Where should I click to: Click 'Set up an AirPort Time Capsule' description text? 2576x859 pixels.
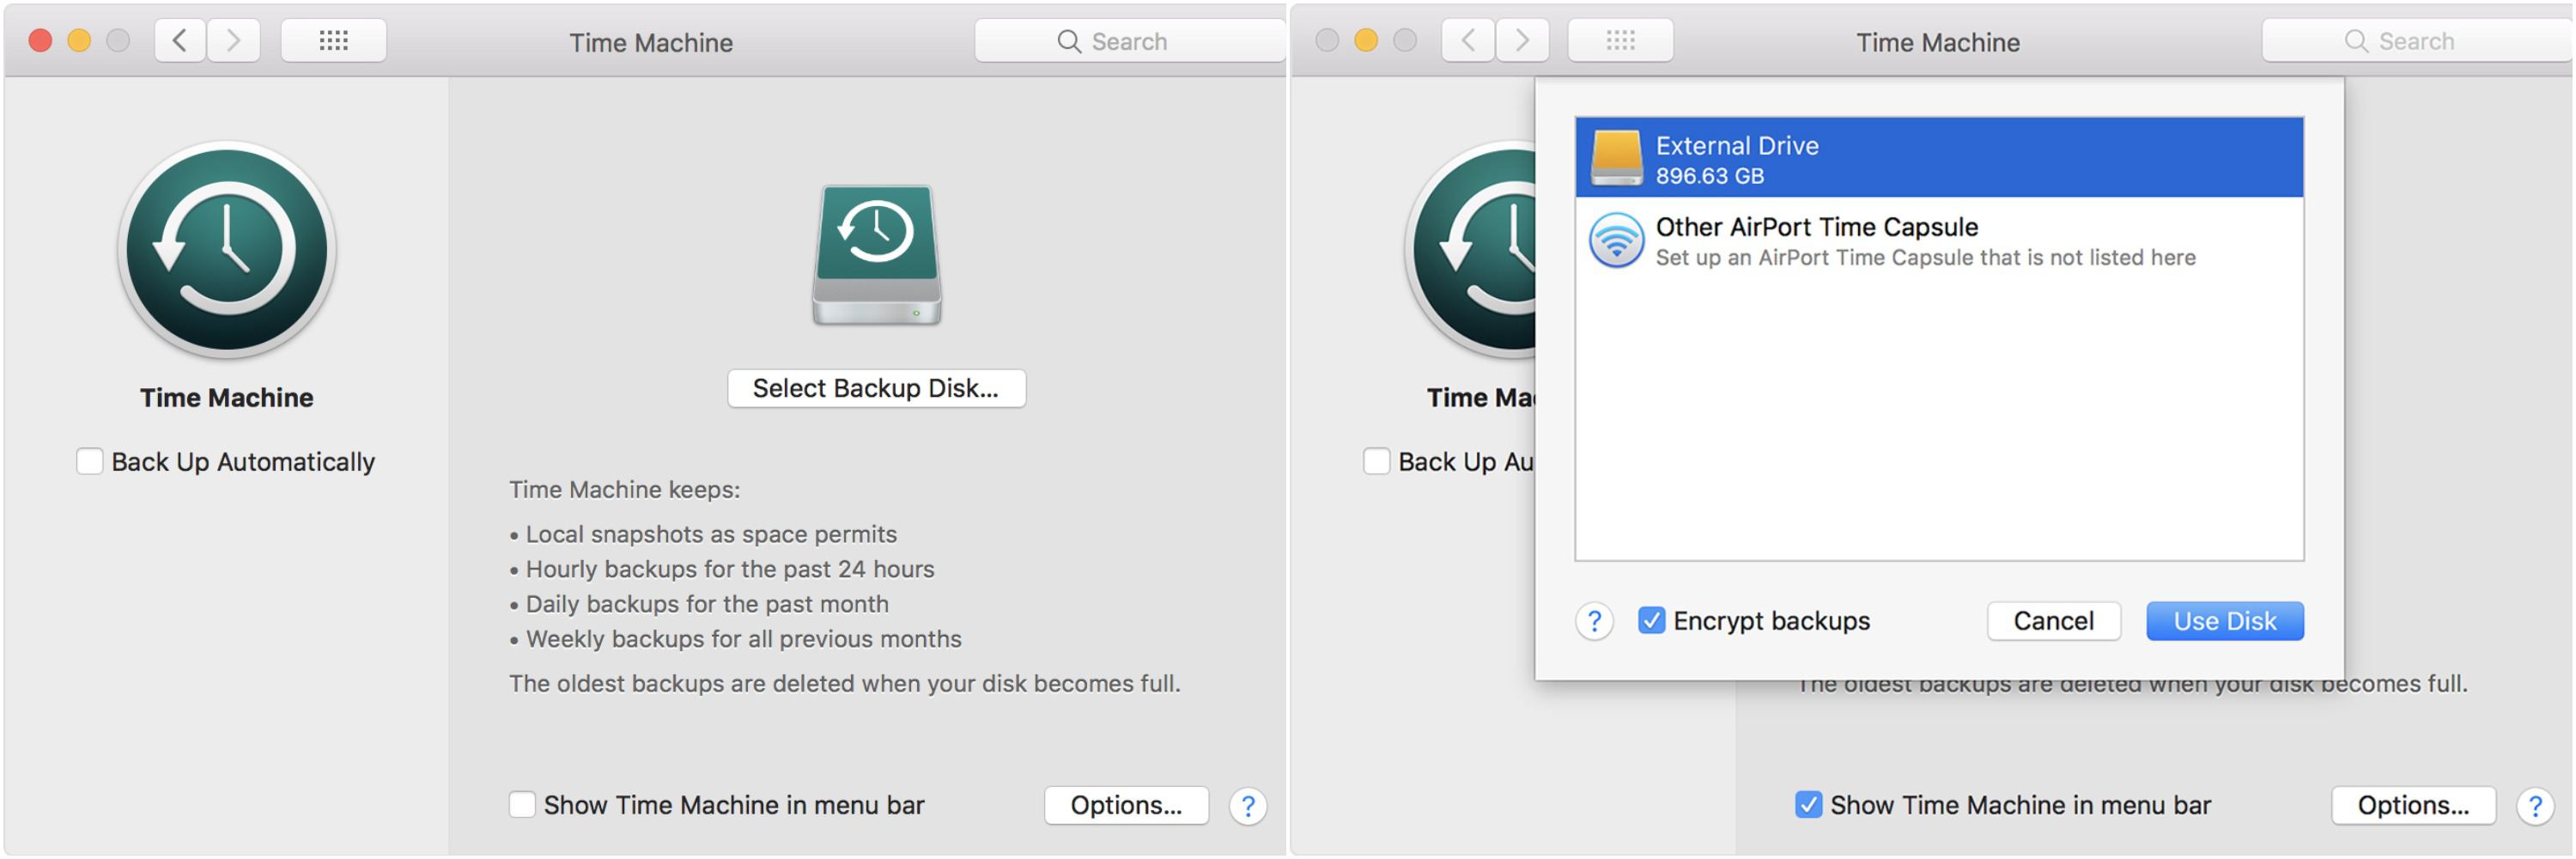[1925, 258]
